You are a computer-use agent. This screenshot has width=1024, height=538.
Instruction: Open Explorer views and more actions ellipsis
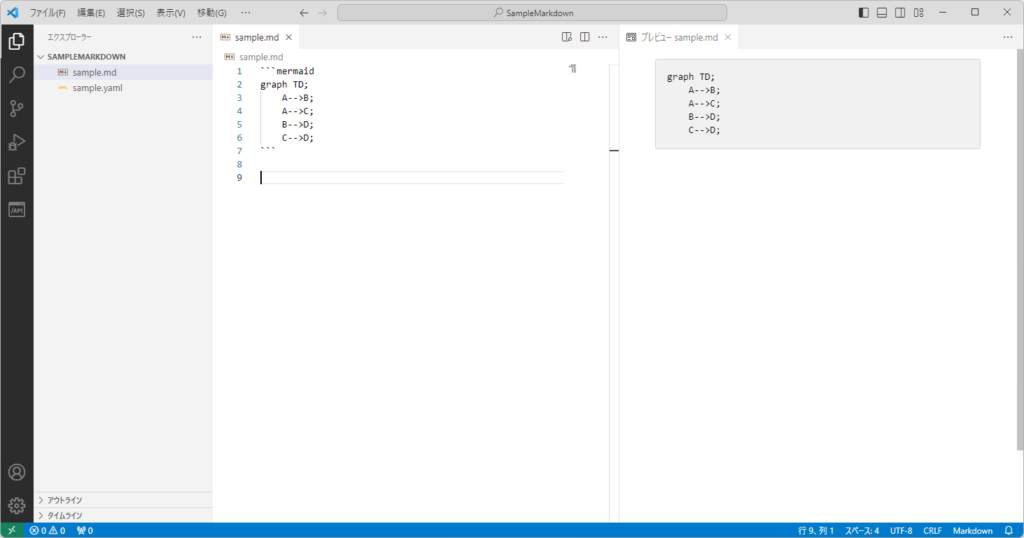197,37
